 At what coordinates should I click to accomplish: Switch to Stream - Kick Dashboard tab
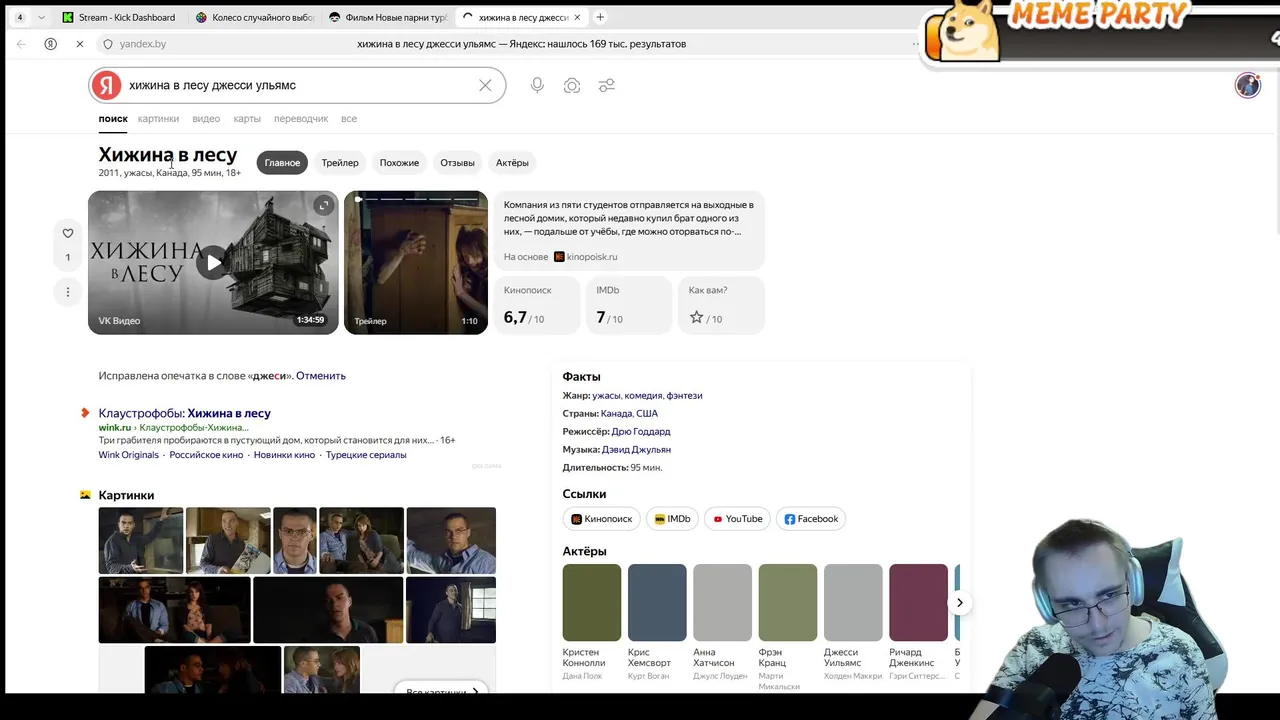click(118, 17)
